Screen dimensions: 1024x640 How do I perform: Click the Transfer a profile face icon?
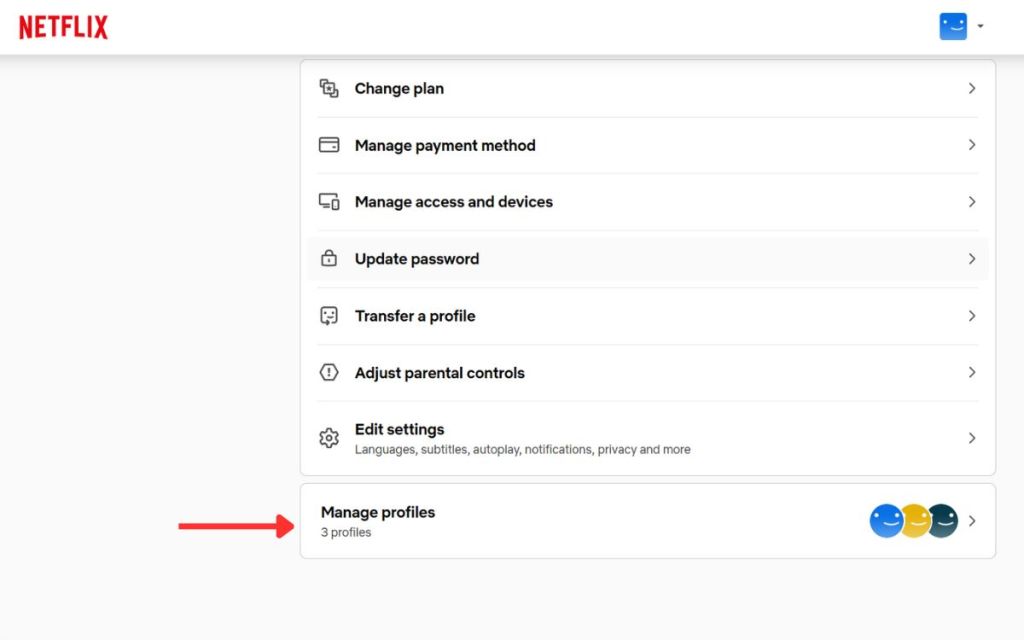pos(329,316)
